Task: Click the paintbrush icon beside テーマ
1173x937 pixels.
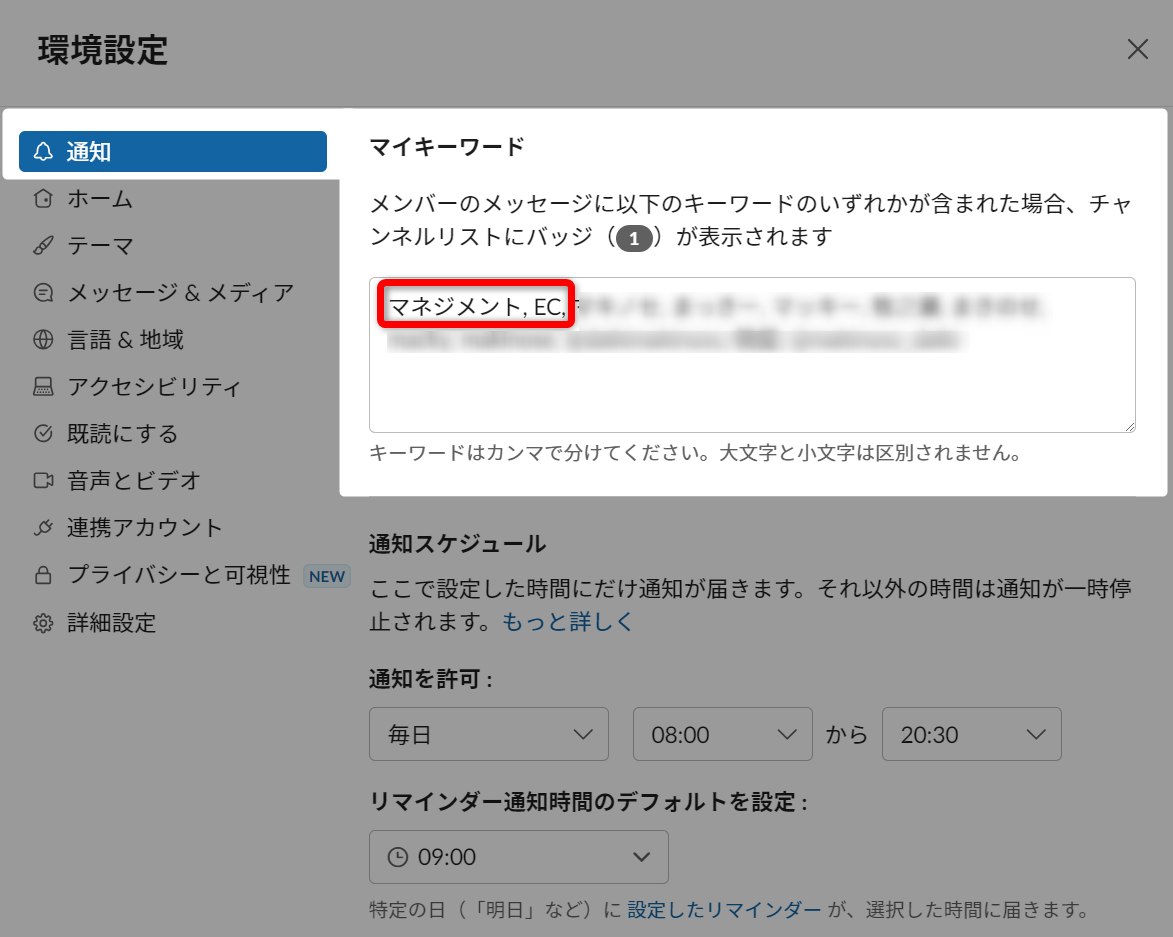Action: (x=43, y=246)
